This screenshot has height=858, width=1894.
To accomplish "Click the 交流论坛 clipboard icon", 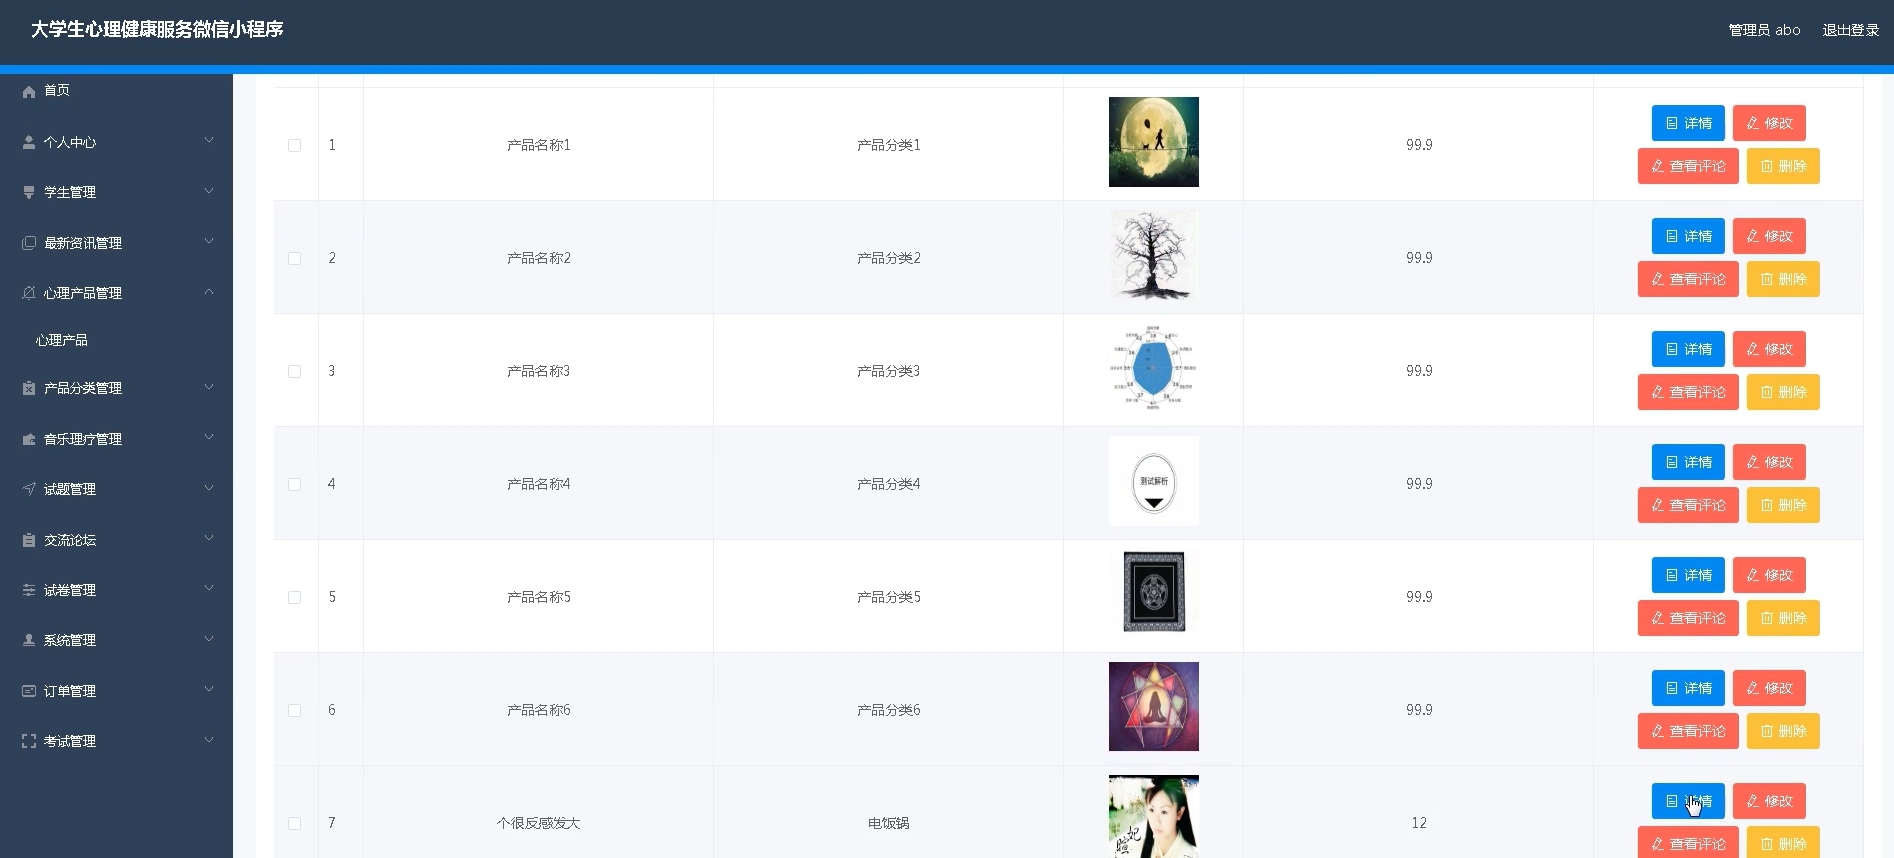I will pos(29,540).
